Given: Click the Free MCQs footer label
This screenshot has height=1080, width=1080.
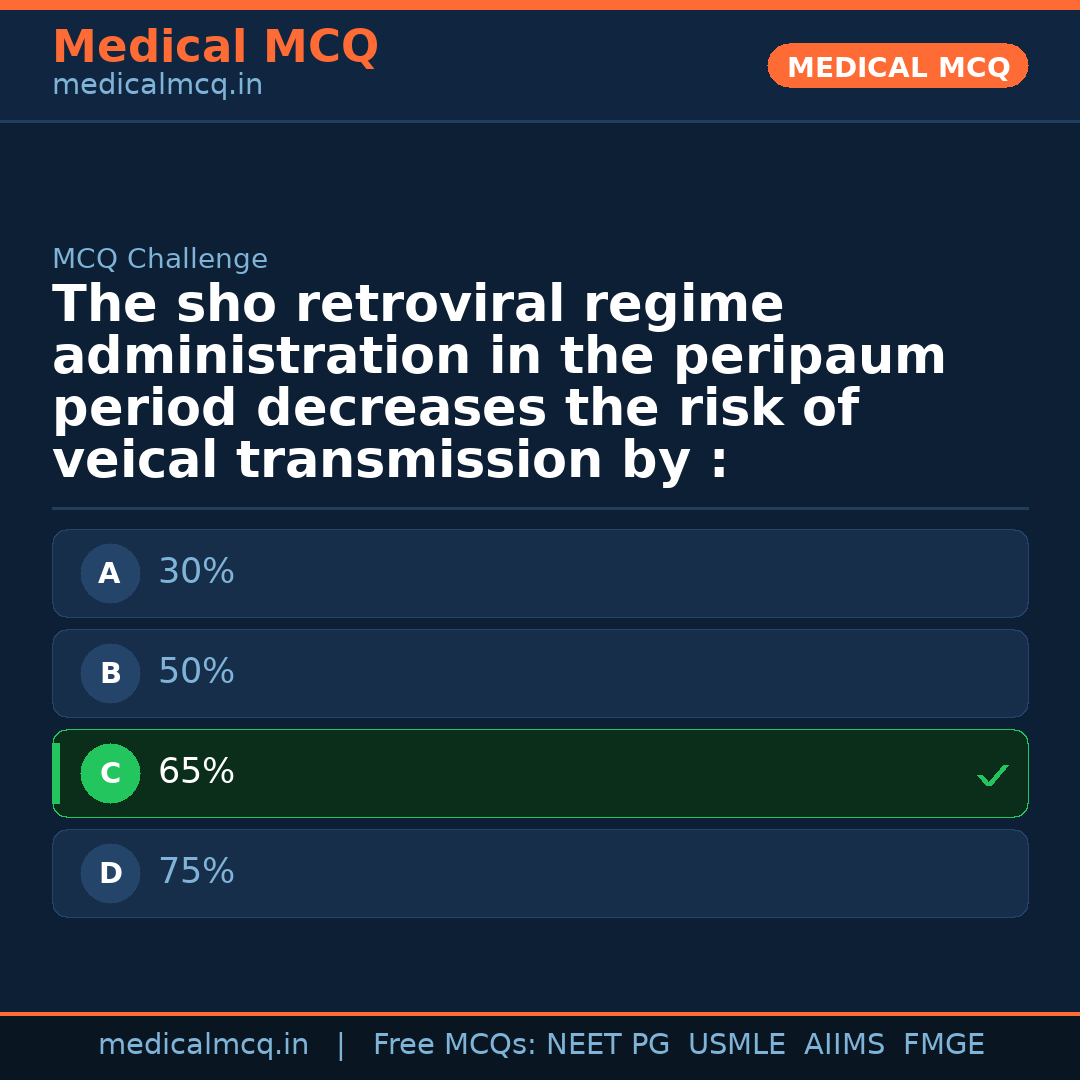Looking at the screenshot, I should 454,1045.
